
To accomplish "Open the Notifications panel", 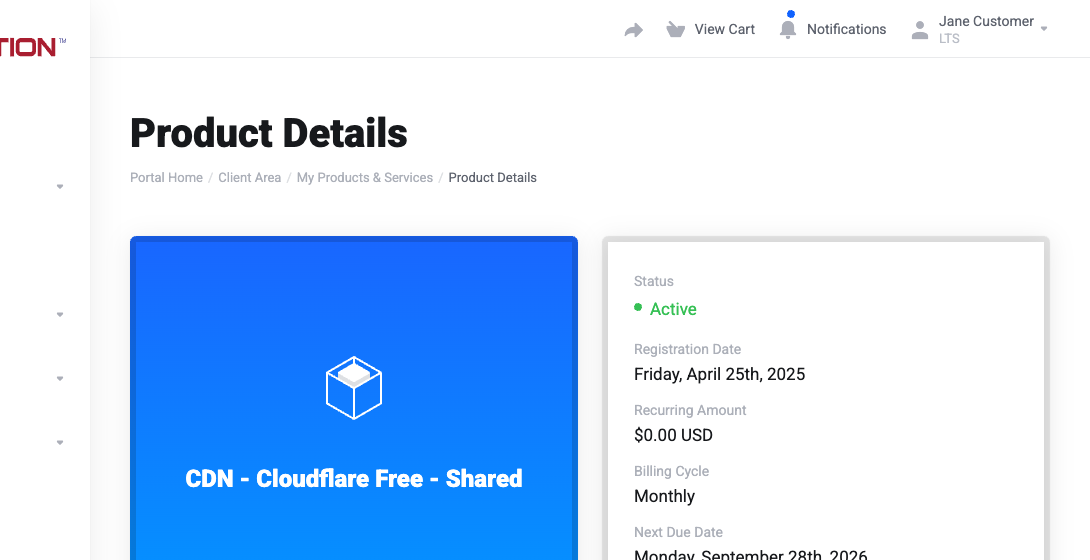I will [846, 29].
